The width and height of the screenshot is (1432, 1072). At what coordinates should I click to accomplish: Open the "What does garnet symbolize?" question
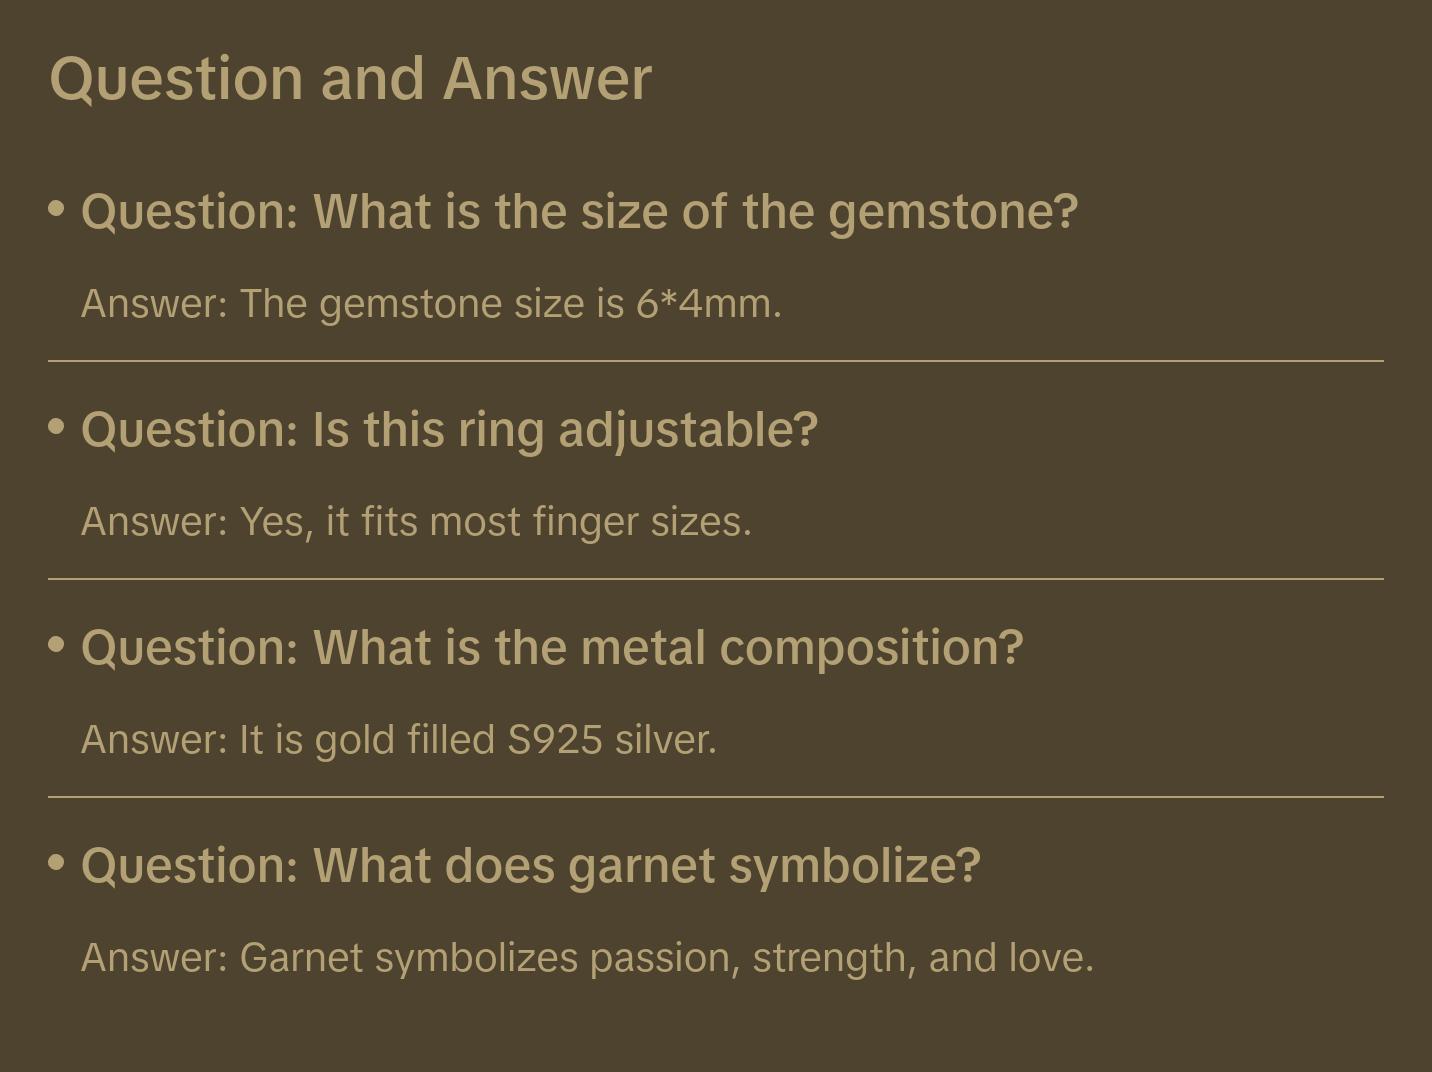coord(530,866)
